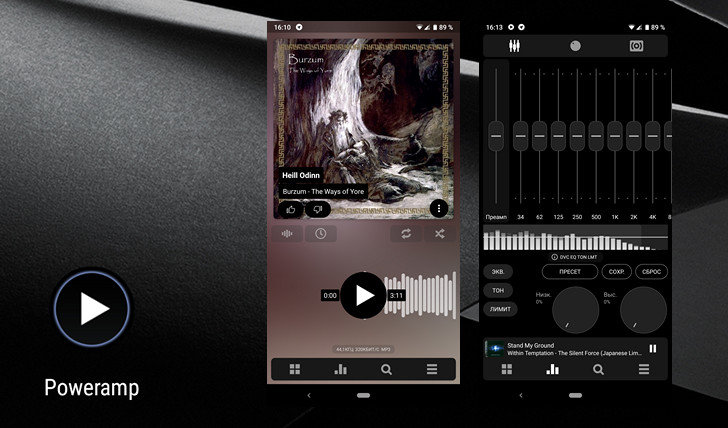Click the Heill Odinn track title
The height and width of the screenshot is (428, 728).
301,175
